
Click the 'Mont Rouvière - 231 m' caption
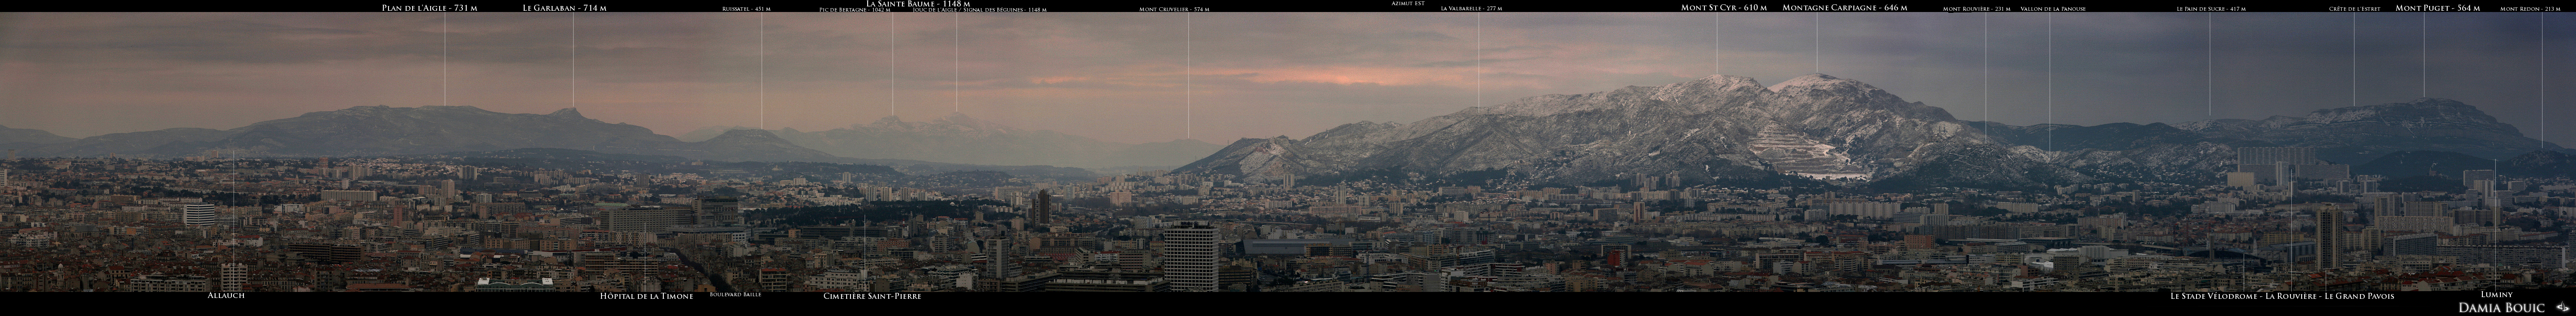[x=1976, y=9]
